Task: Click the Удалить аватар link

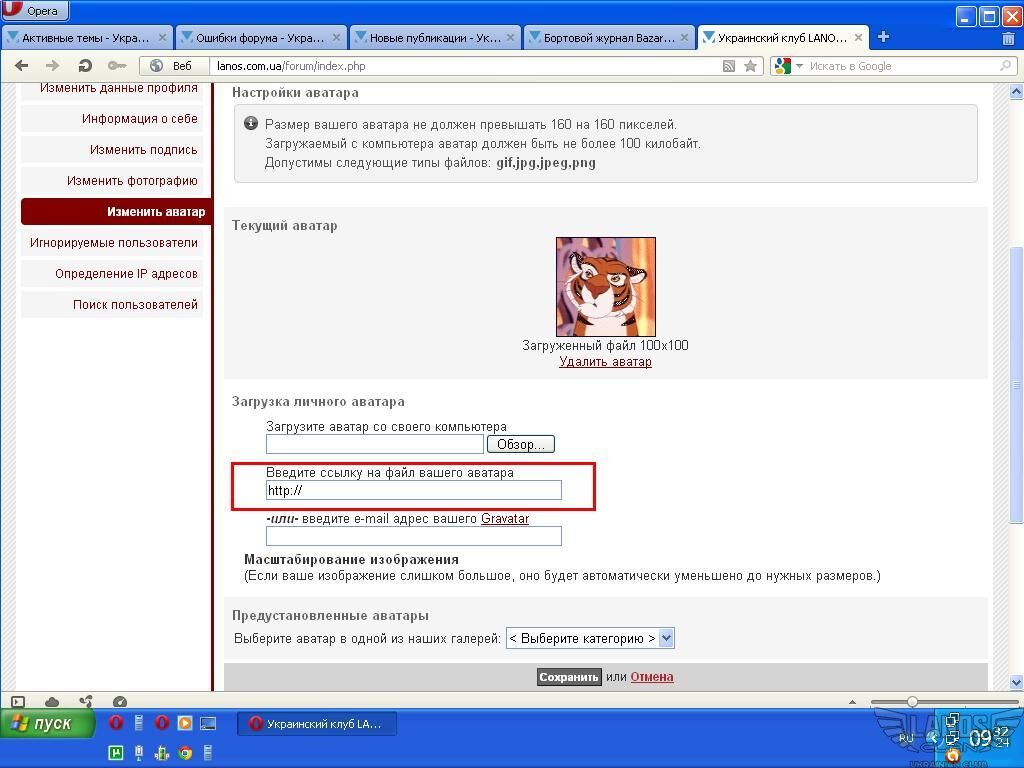Action: [605, 362]
